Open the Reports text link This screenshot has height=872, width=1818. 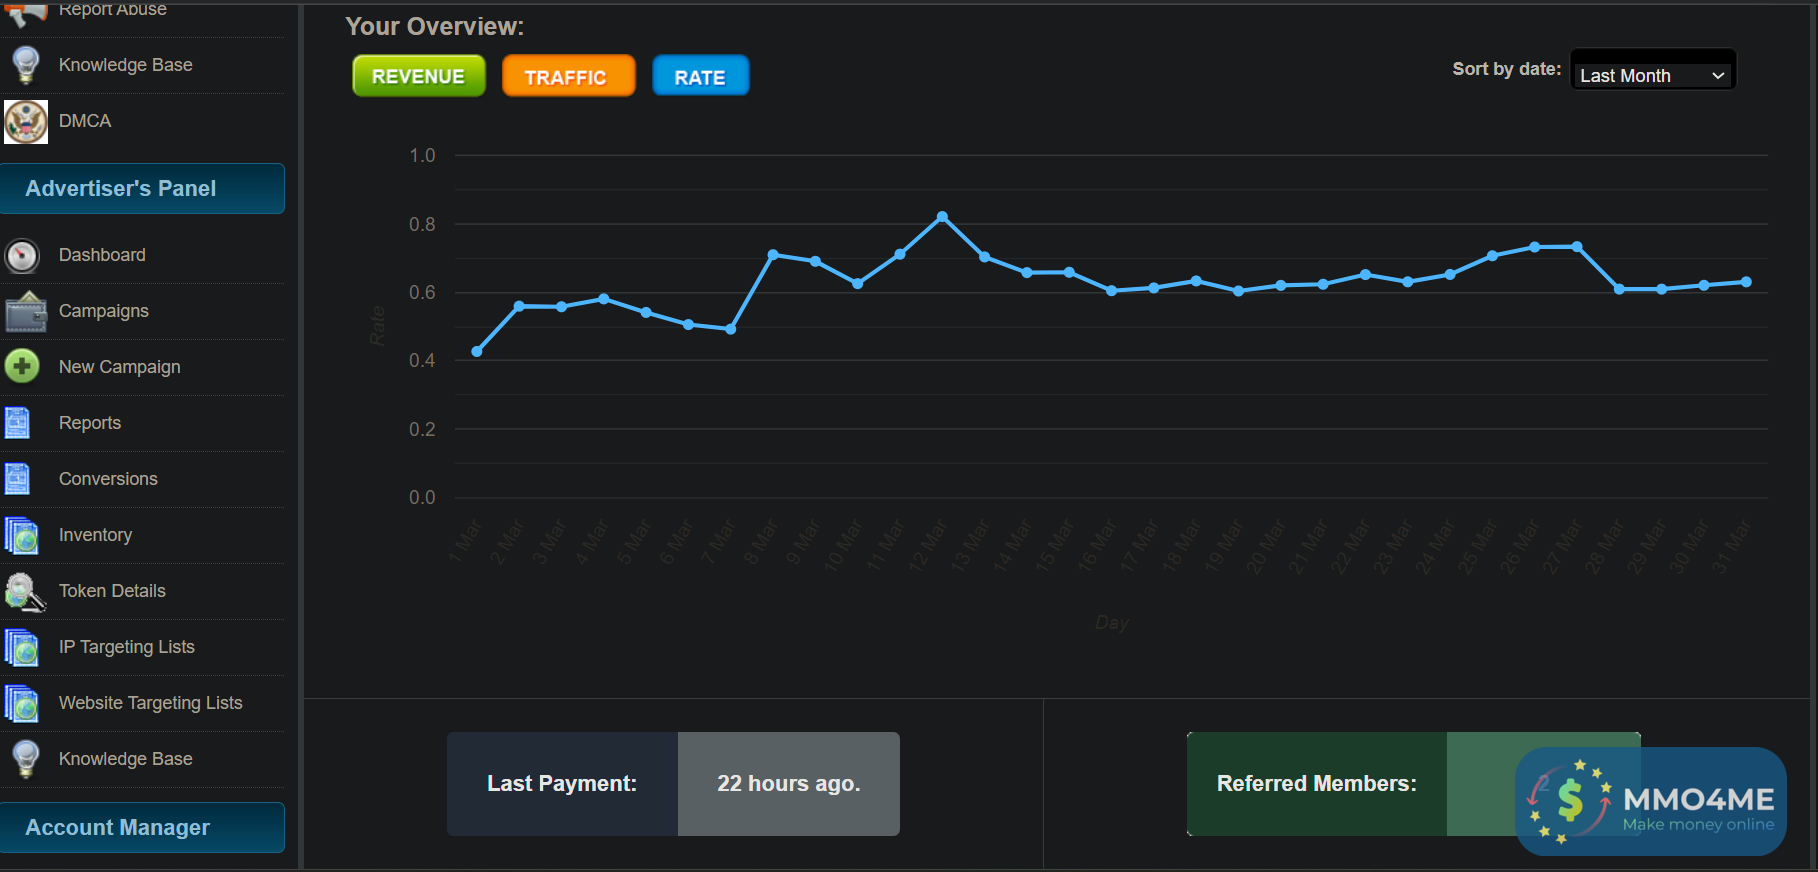90,423
